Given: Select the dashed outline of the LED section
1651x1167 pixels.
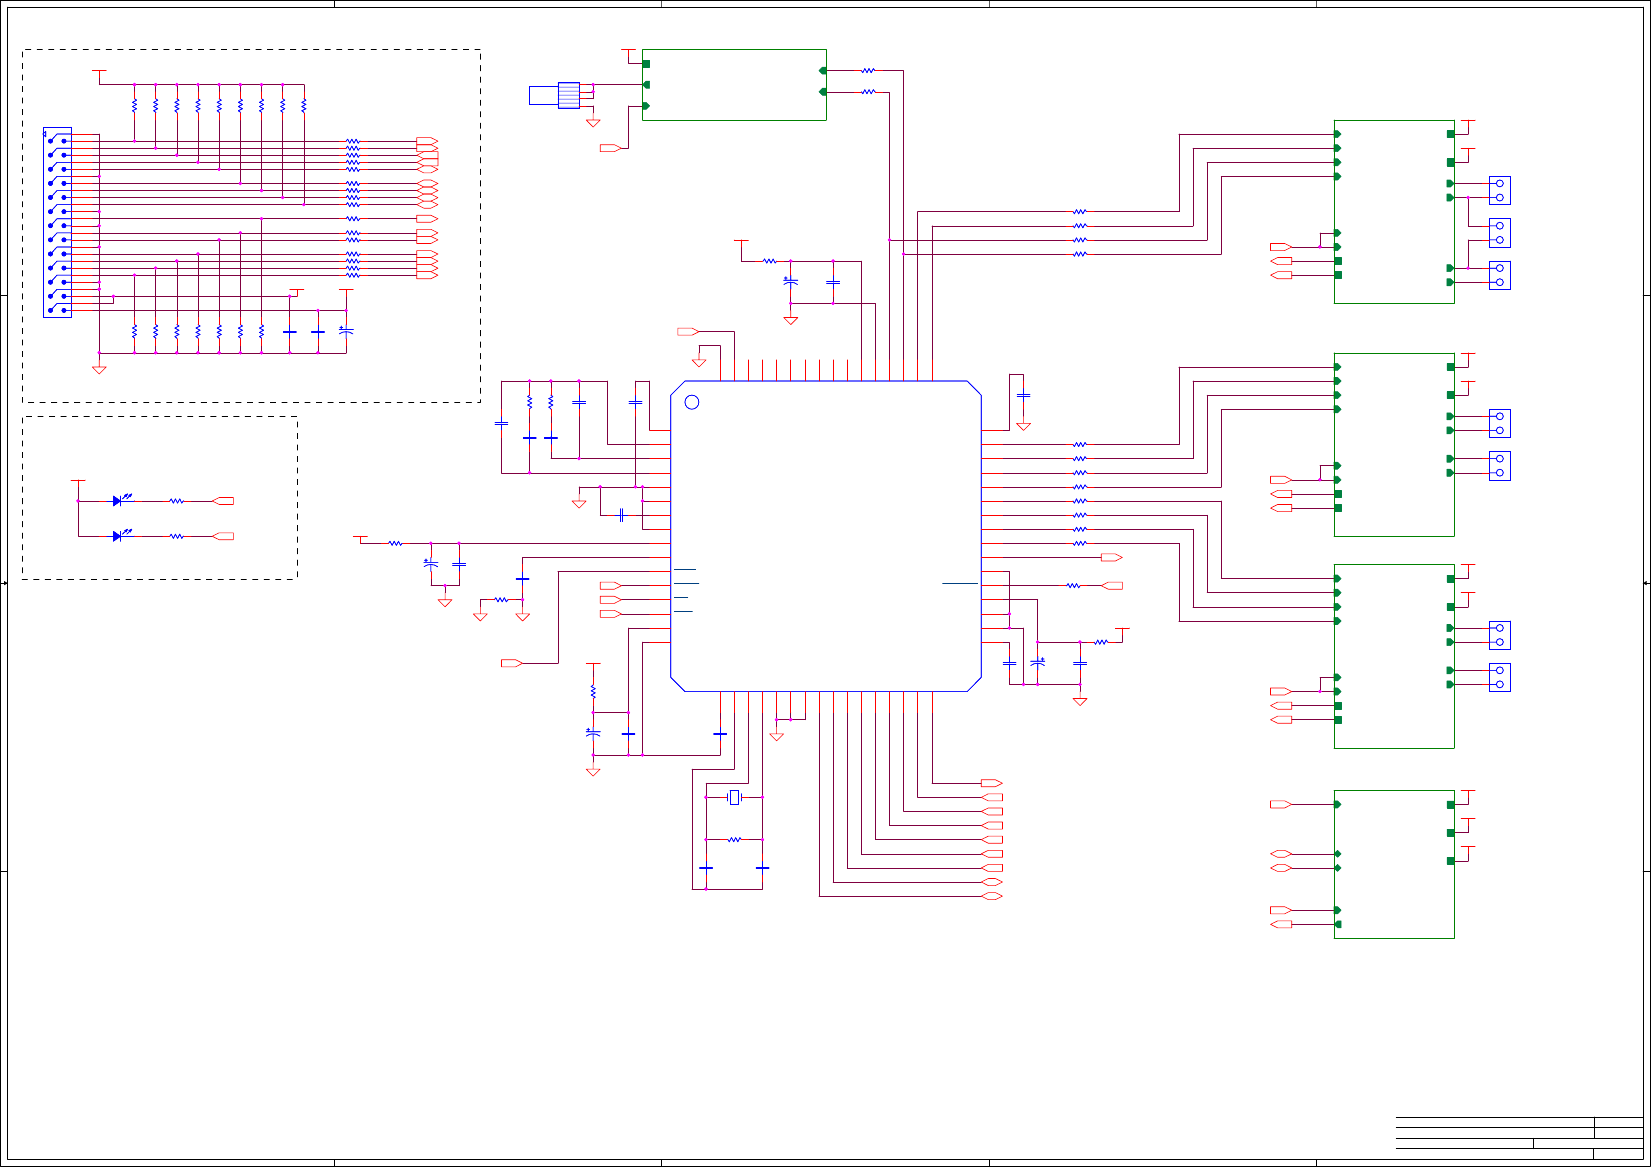Looking at the screenshot, I should tap(160, 498).
